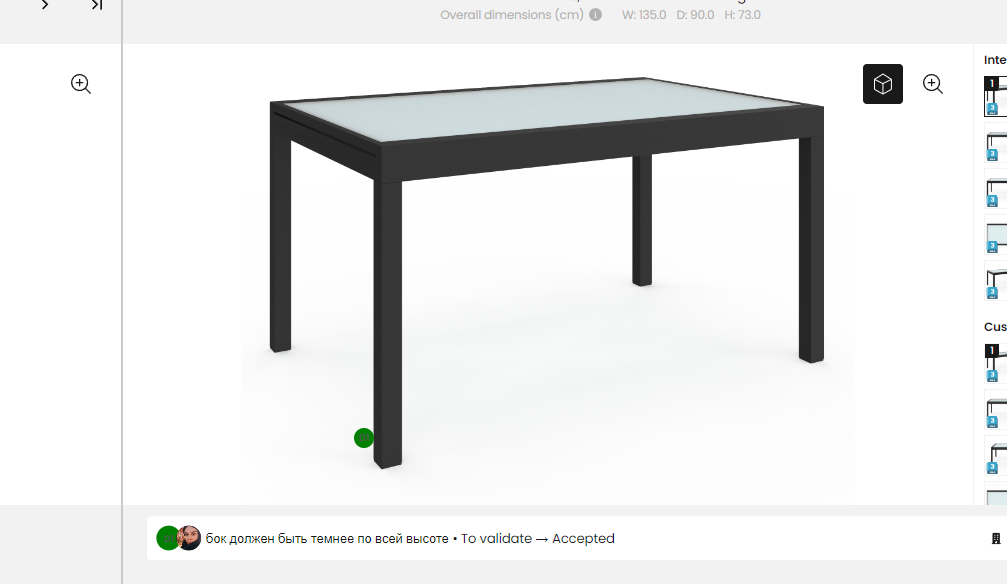Image resolution: width=1007 pixels, height=584 pixels.
Task: Select first thumbnail in the Cus… section
Action: (x=996, y=364)
